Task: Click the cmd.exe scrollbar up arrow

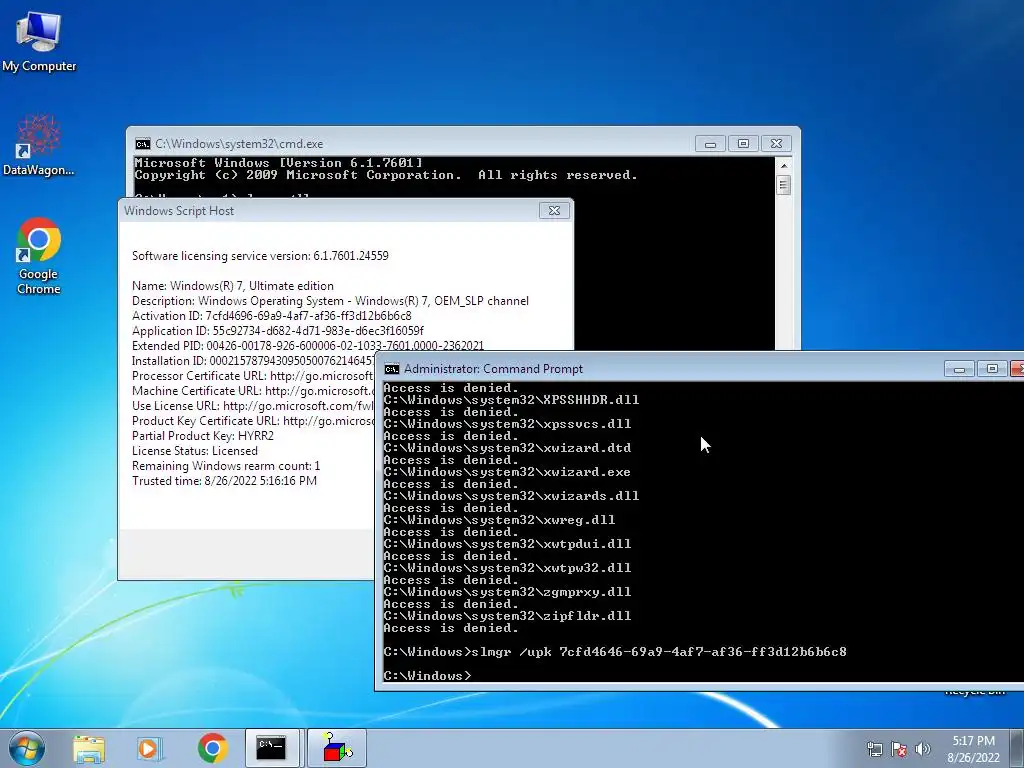Action: (784, 166)
